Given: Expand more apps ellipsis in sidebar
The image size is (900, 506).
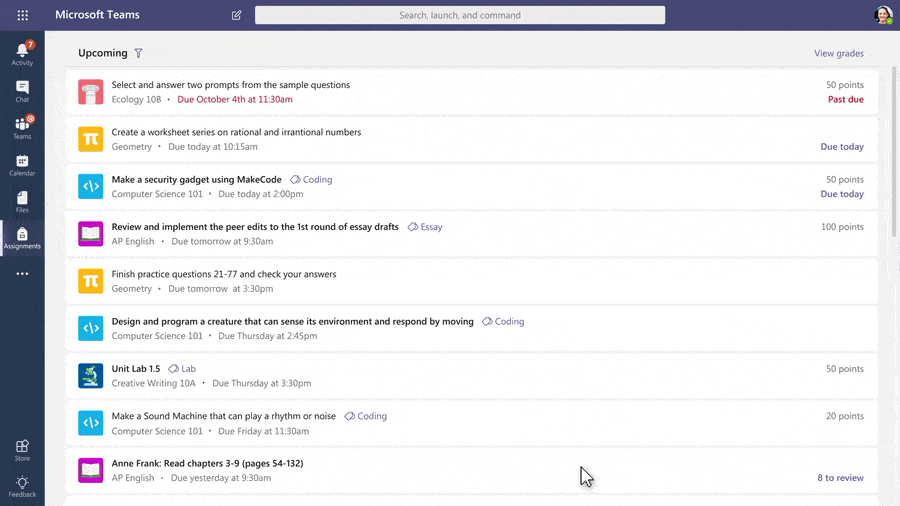Looking at the screenshot, I should pyautogui.click(x=22, y=274).
